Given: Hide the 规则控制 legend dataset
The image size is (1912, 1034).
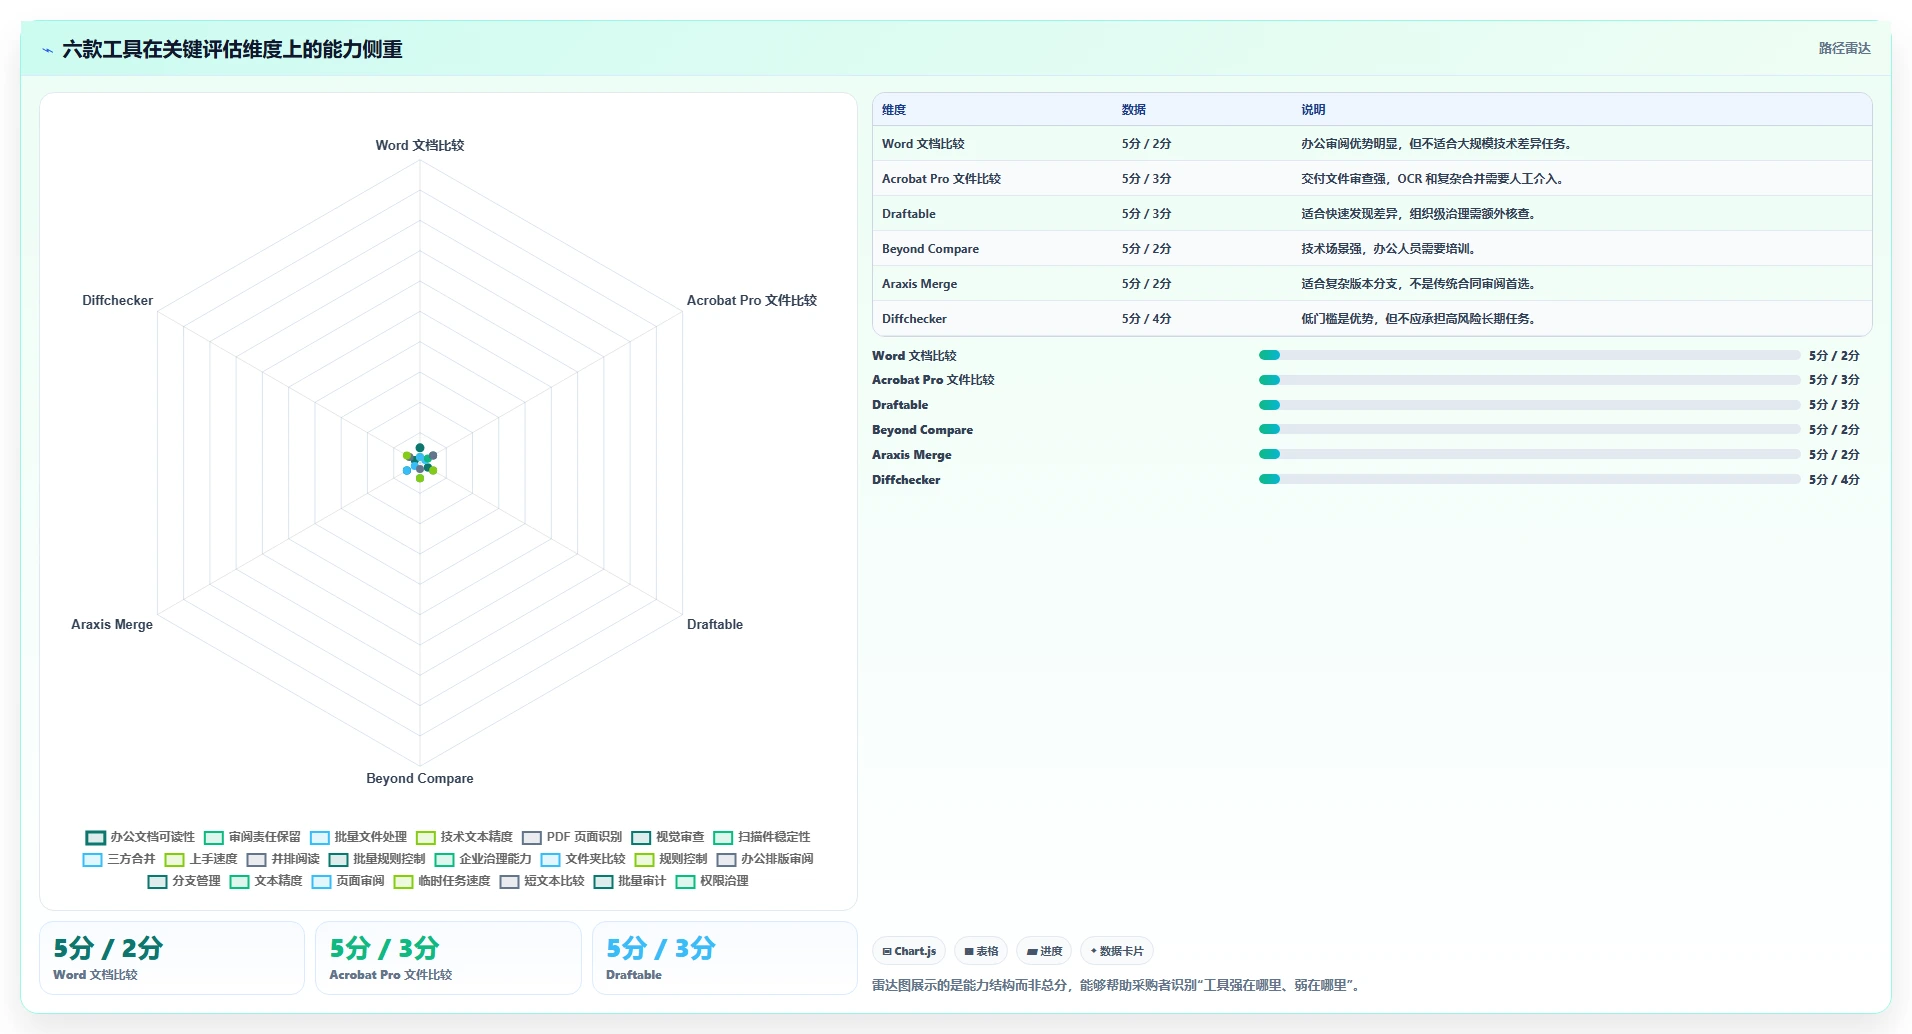Looking at the screenshot, I should [671, 859].
